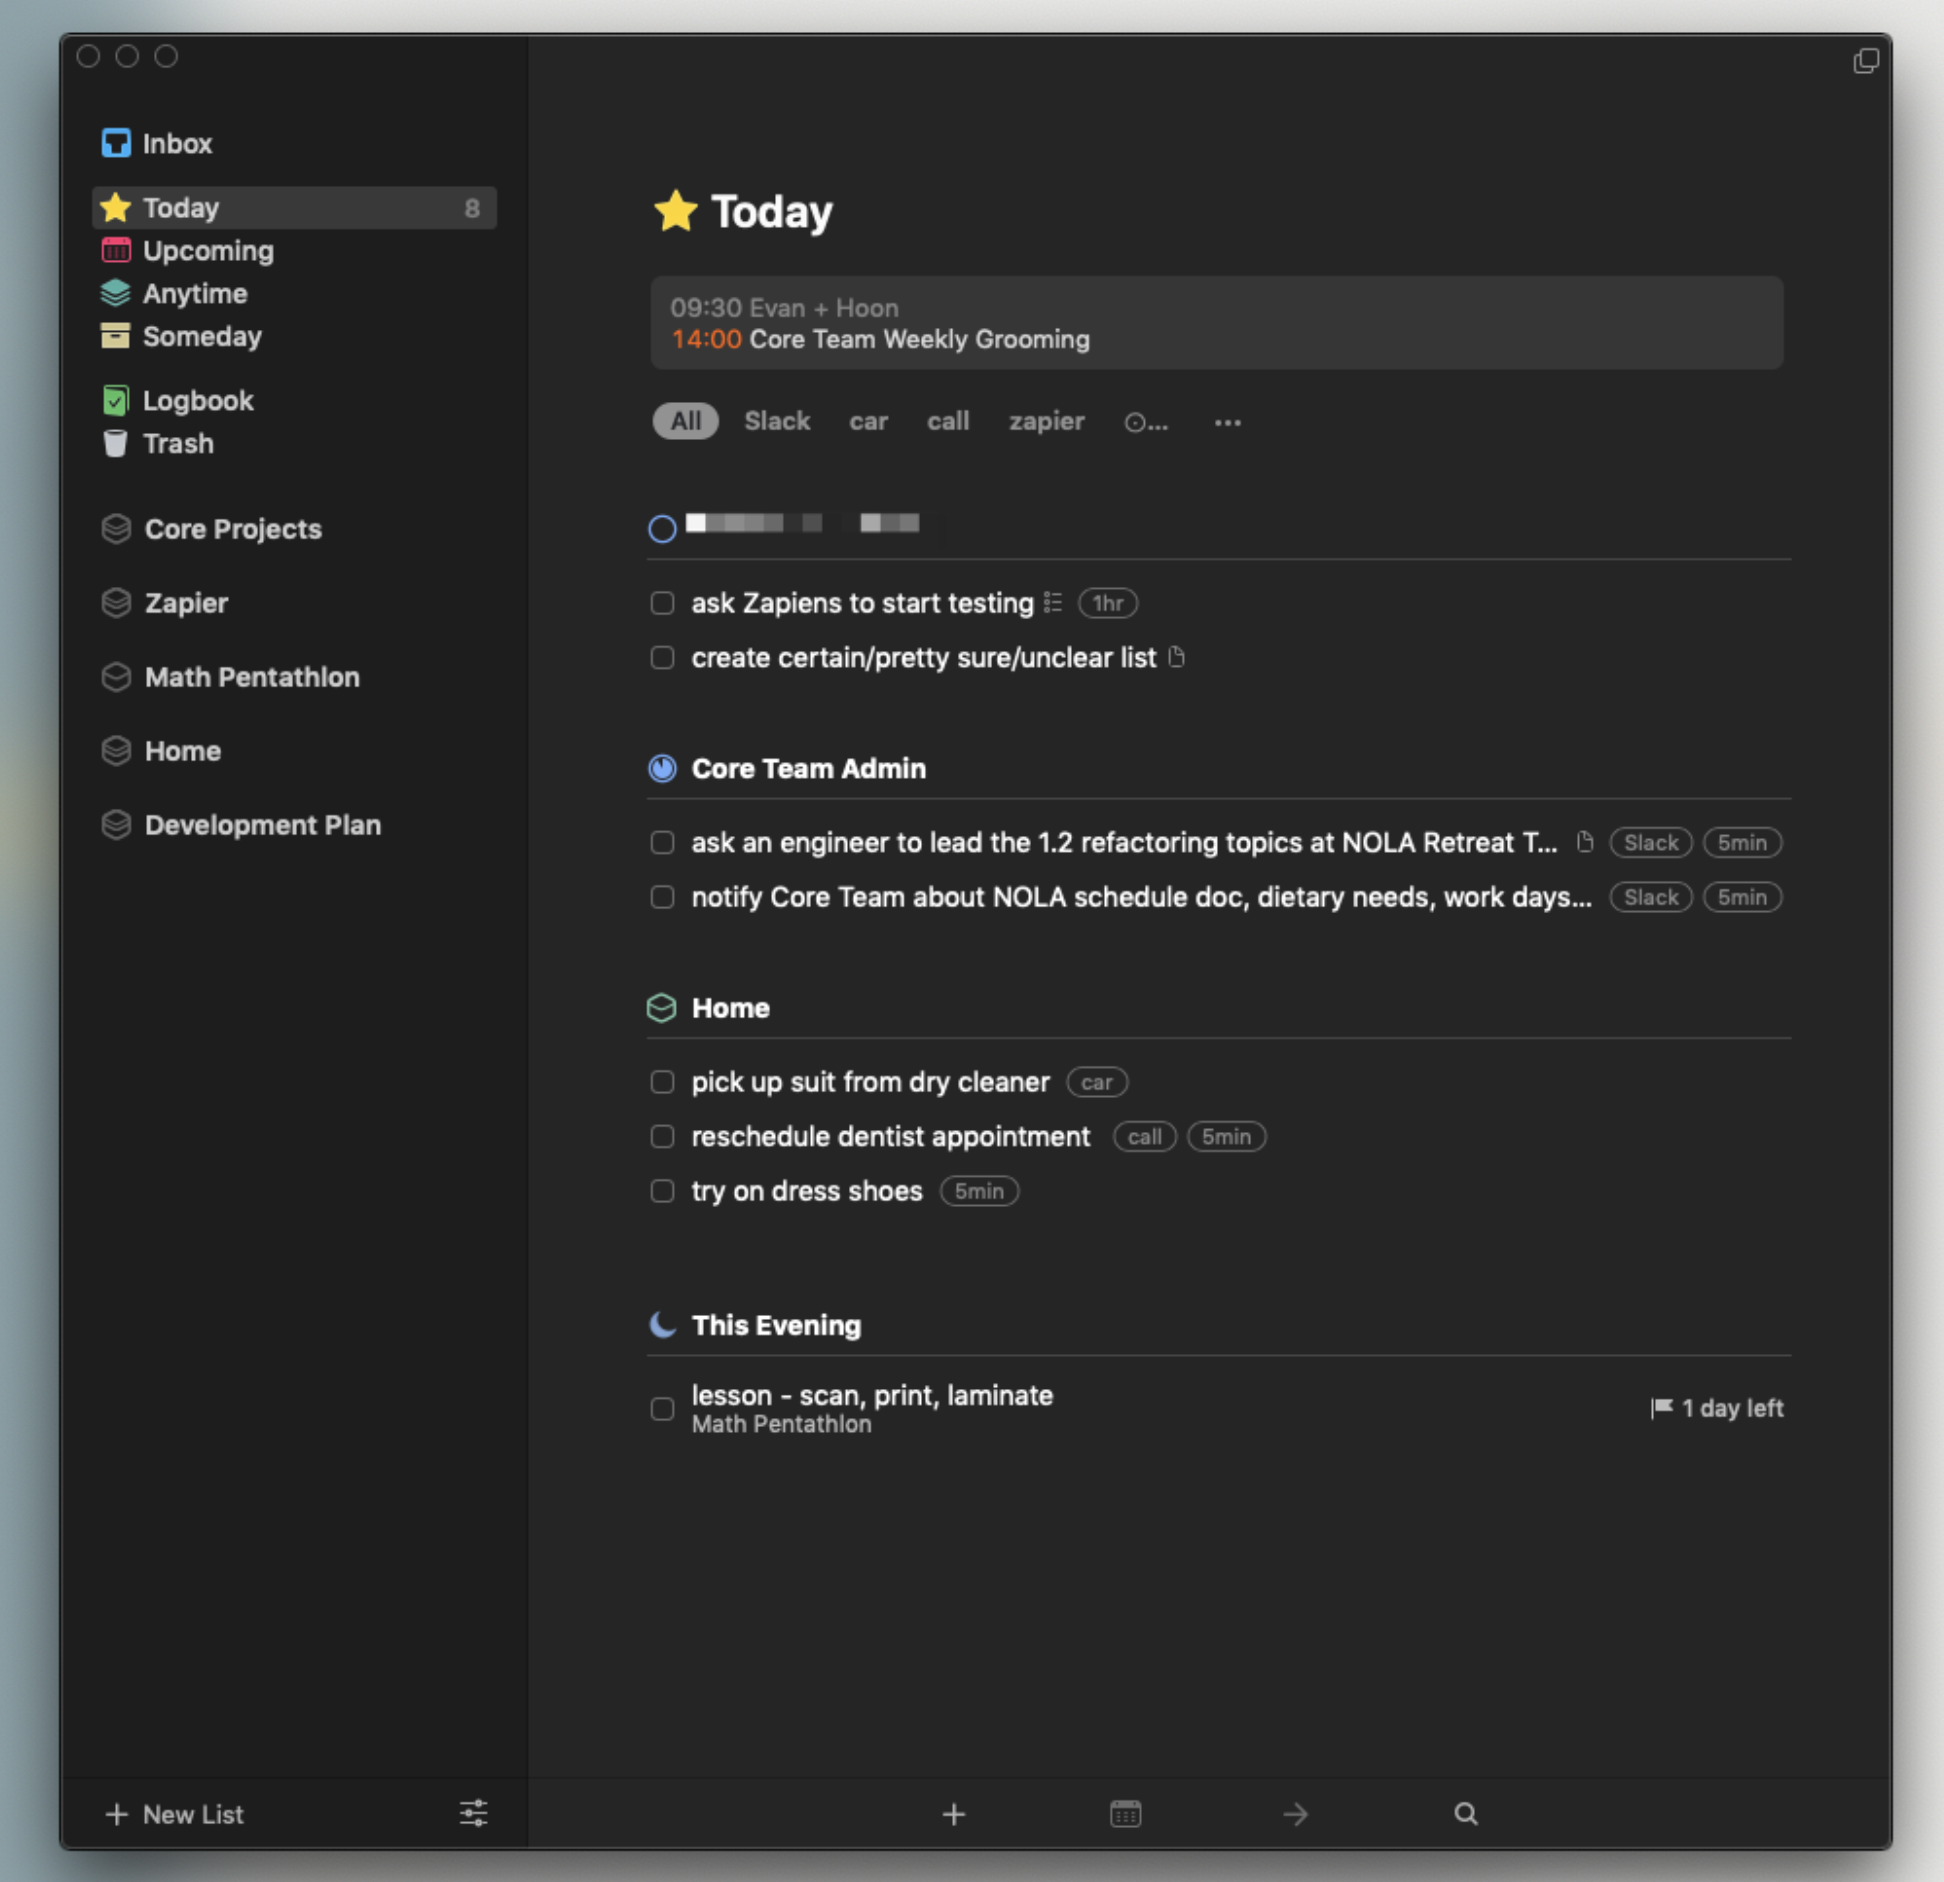Select the 'call' filter tag
Viewport: 1944px width, 1882px height.
[948, 420]
